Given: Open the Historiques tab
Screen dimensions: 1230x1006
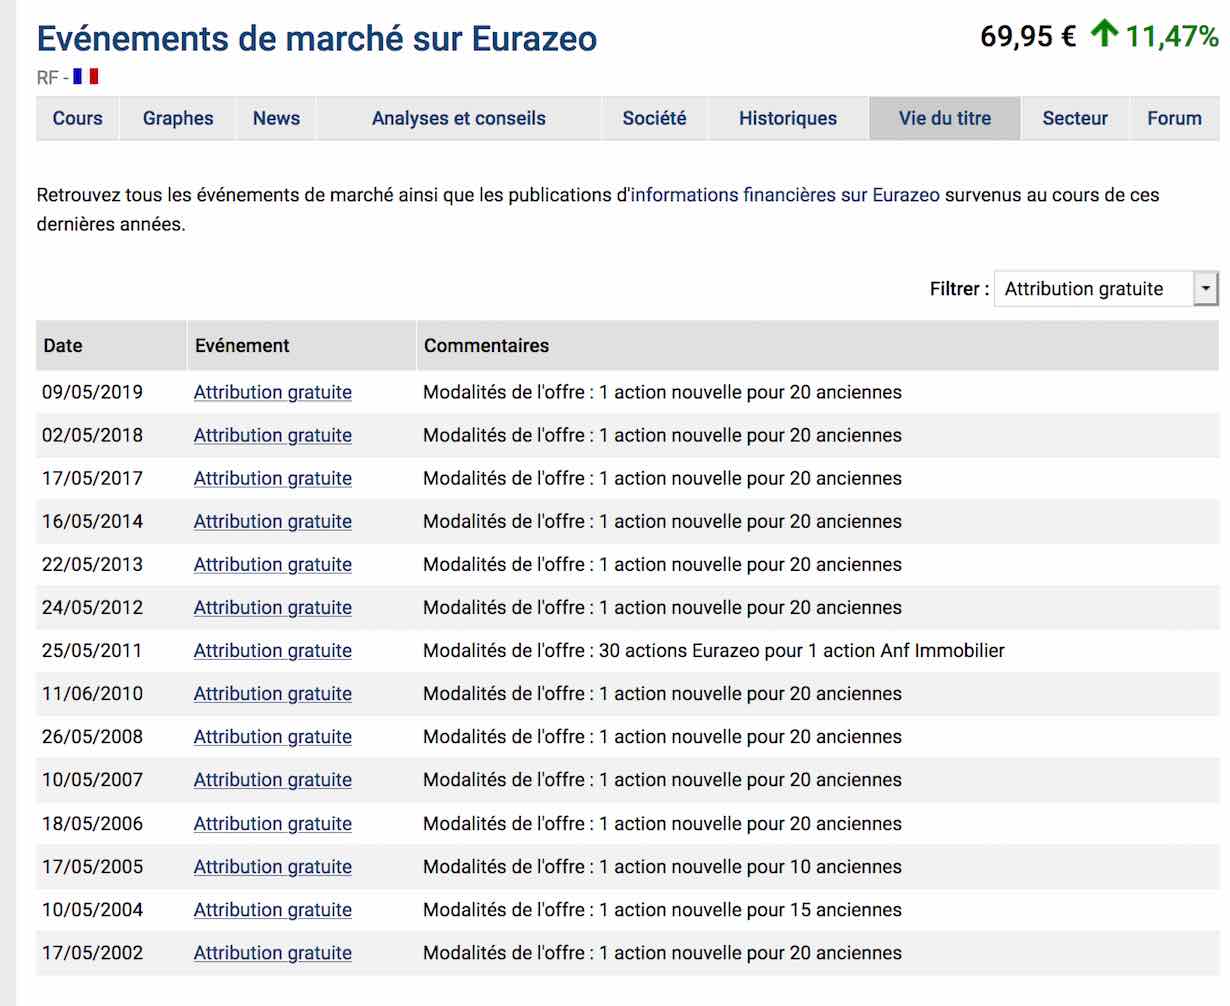Looking at the screenshot, I should point(788,118).
